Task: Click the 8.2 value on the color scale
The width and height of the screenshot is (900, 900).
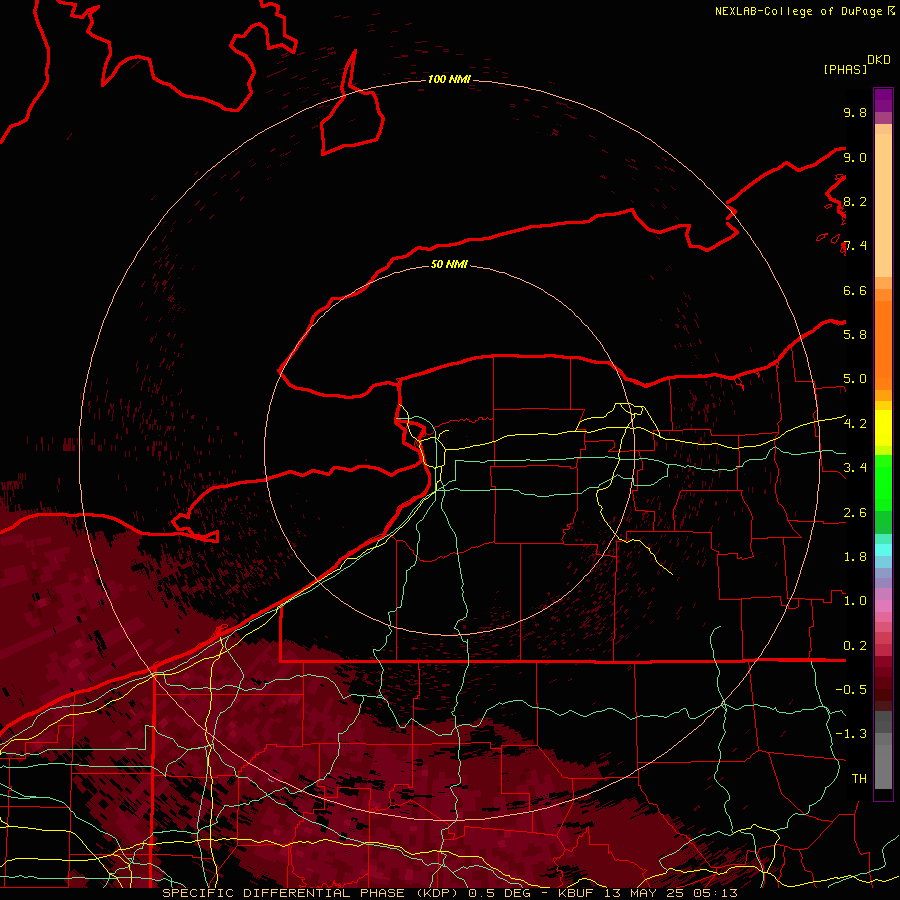Action: point(855,201)
